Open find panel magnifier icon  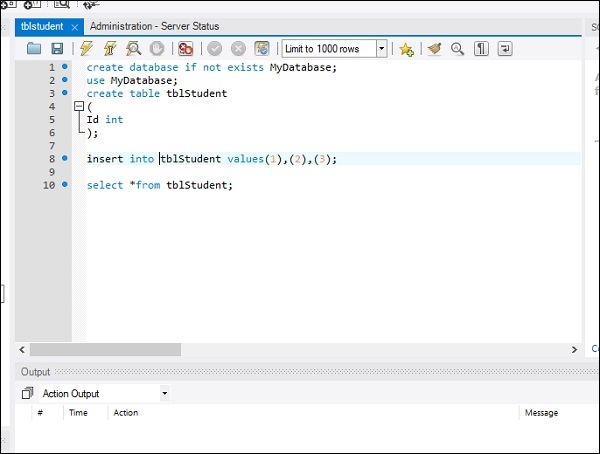tap(457, 49)
